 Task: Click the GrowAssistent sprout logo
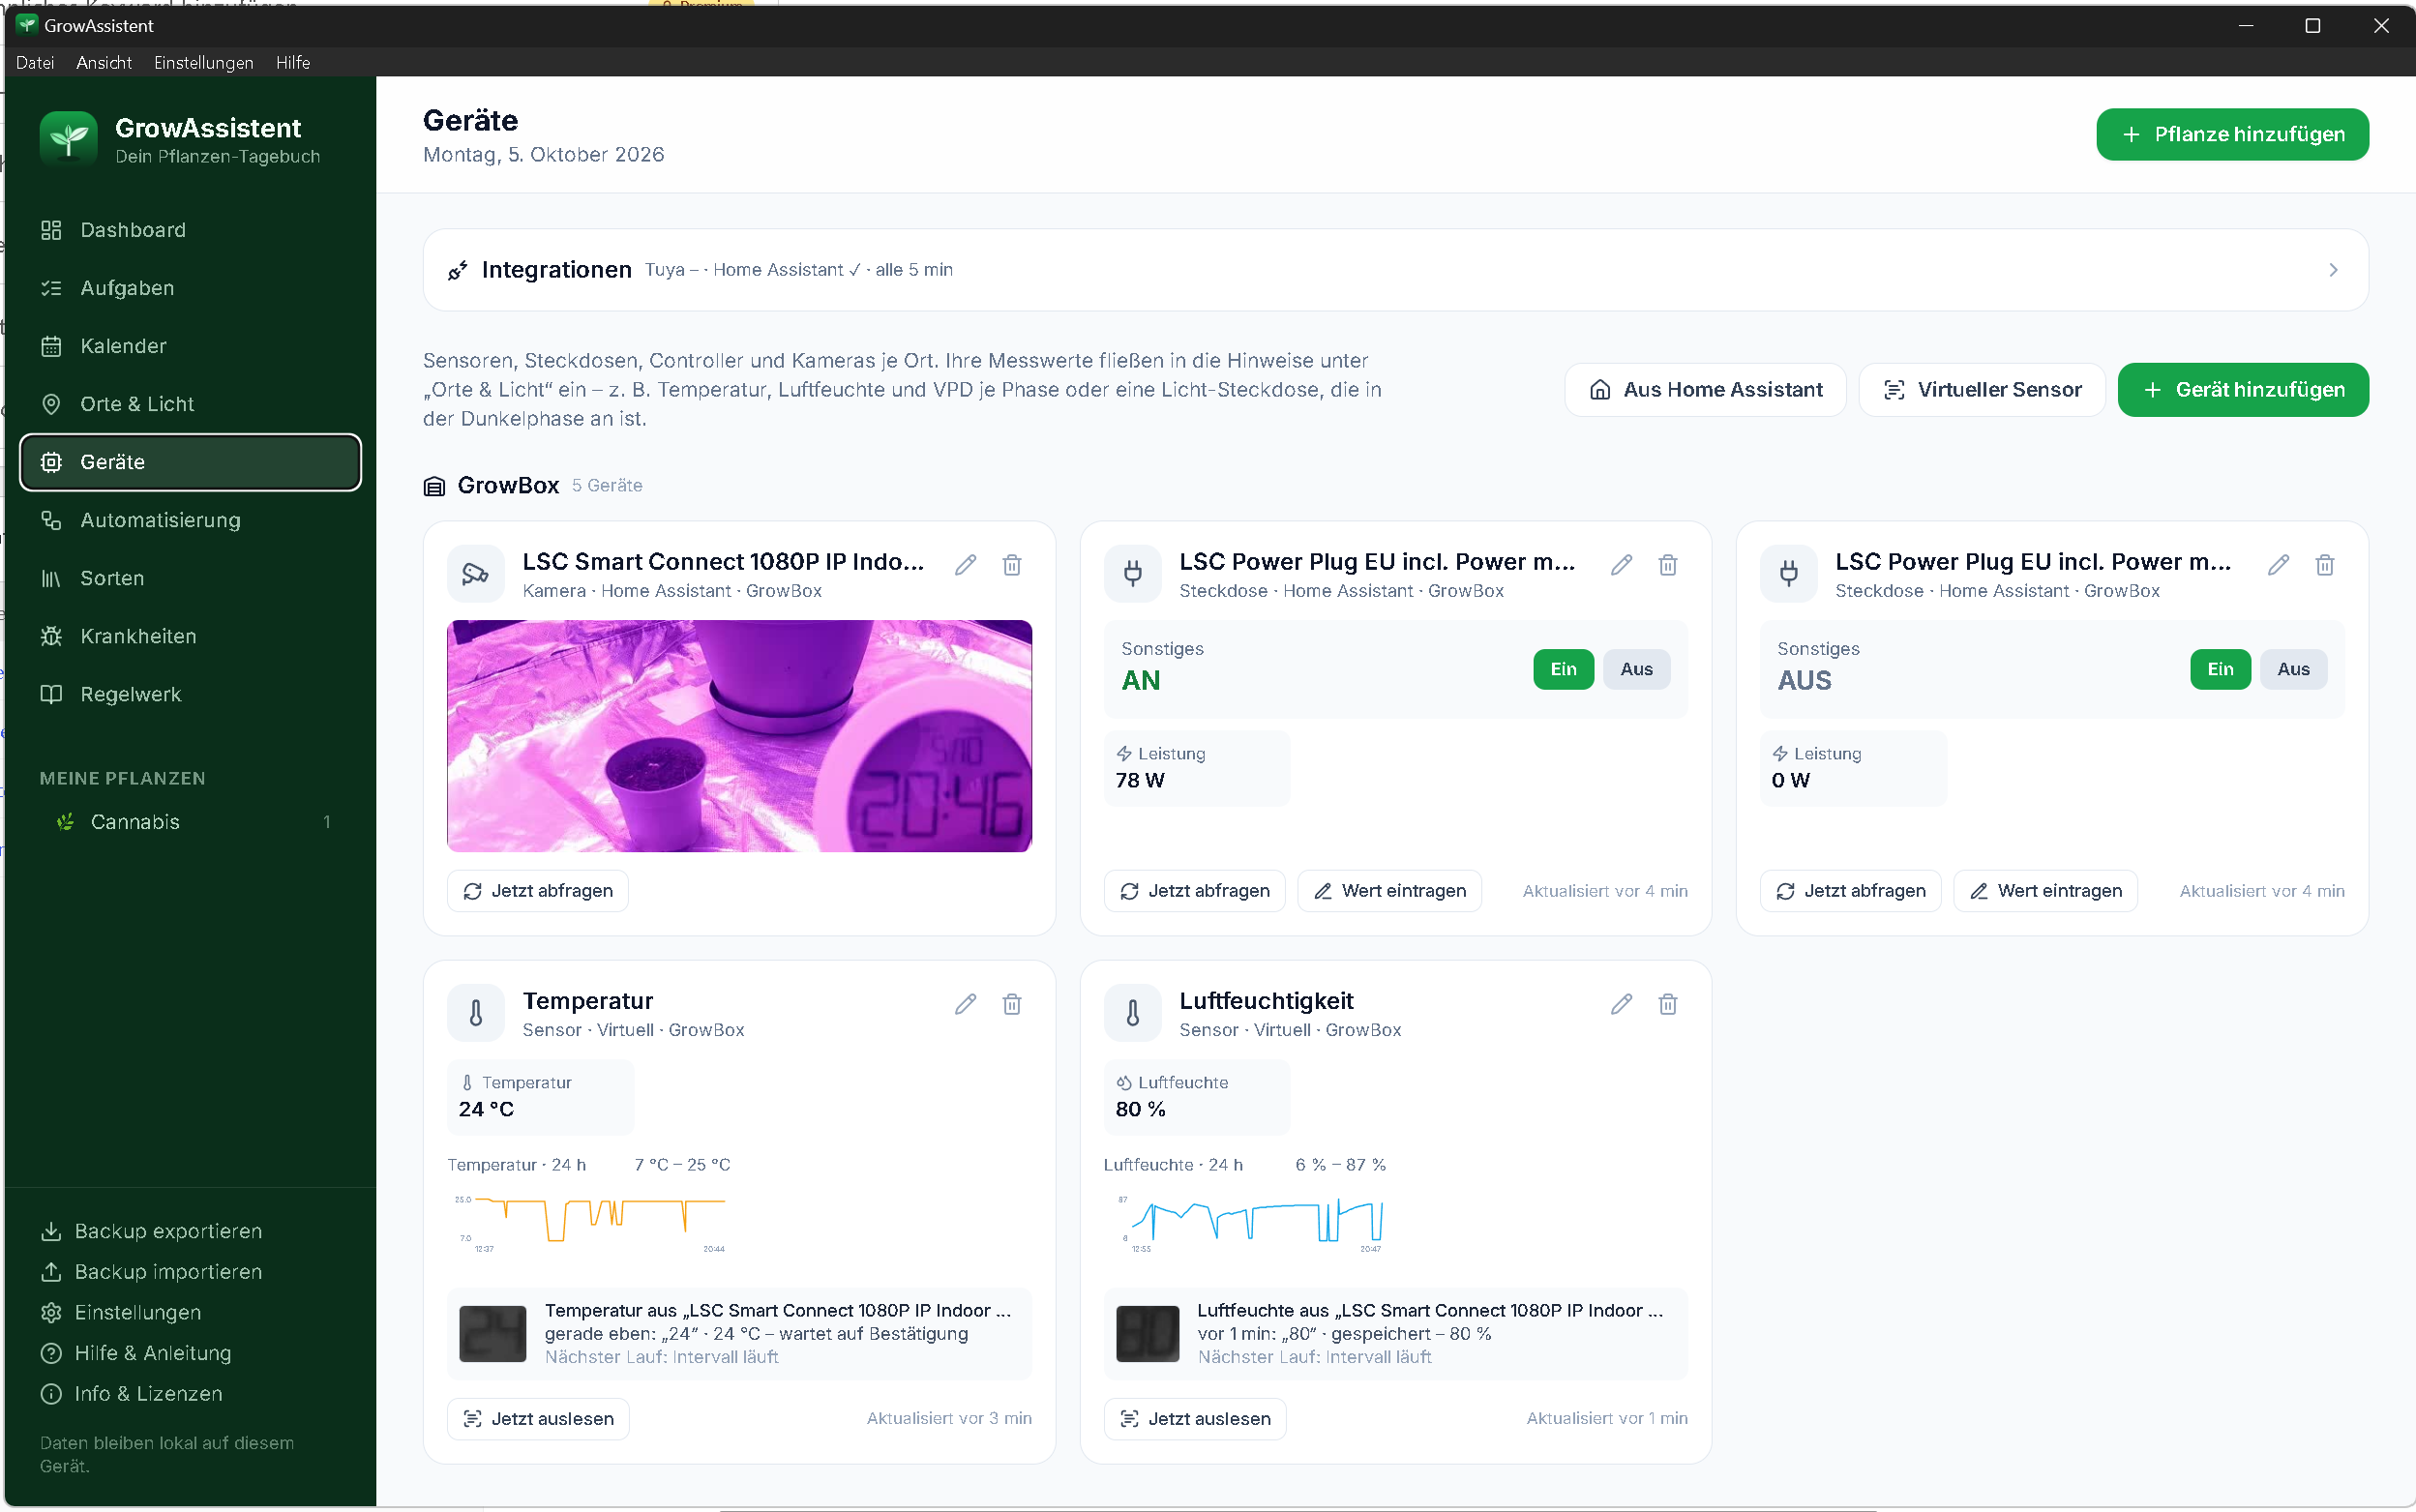click(x=68, y=139)
